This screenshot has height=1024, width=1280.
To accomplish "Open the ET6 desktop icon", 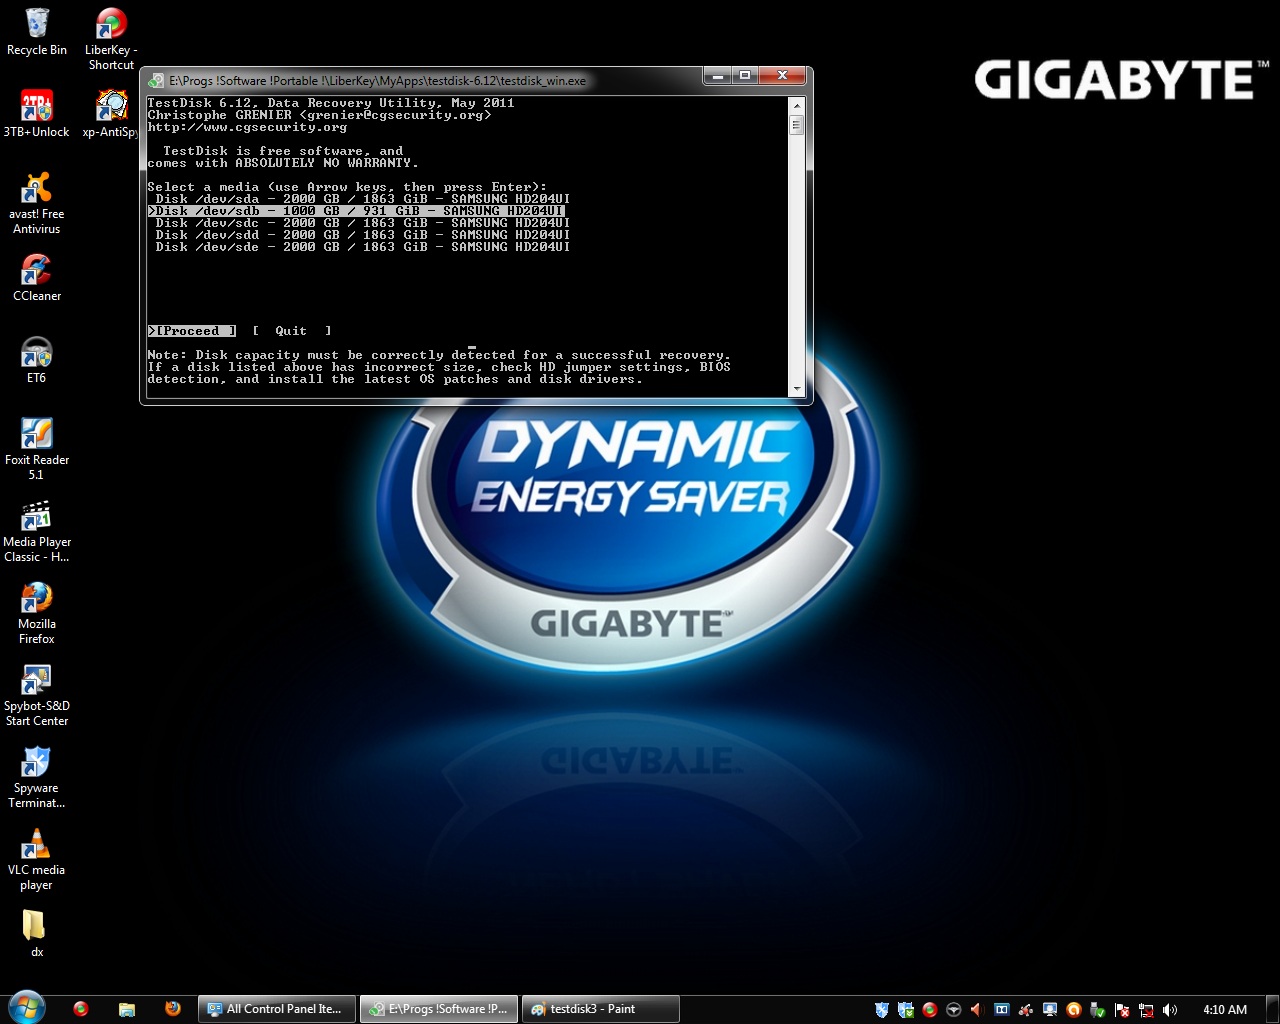I will click(37, 359).
